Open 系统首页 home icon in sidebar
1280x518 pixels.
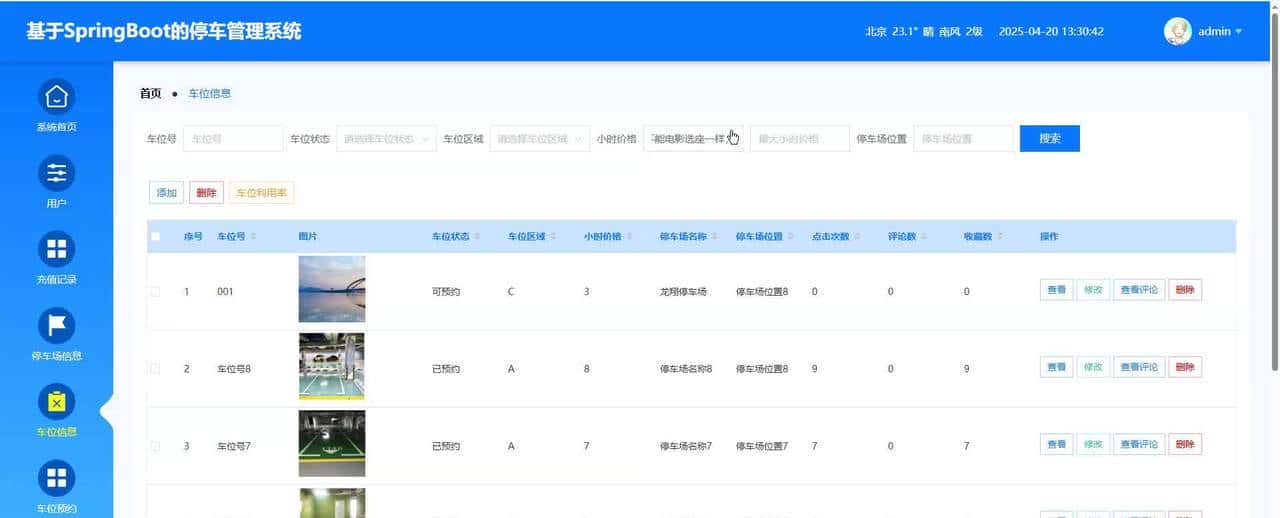[56, 96]
